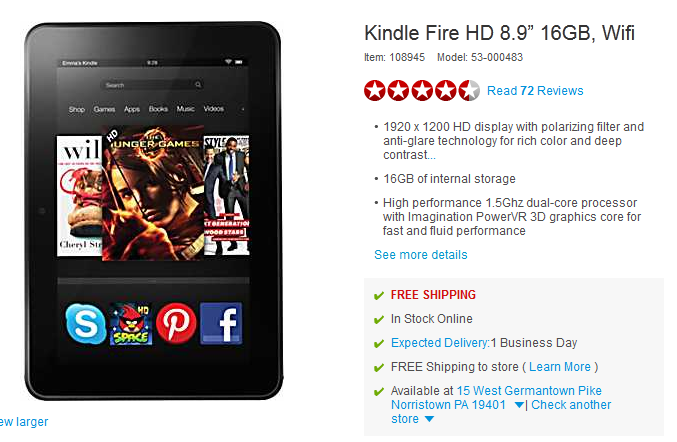Click the Hunger Games cover thumbnail
Screen dimensions: 677x442
click(153, 193)
